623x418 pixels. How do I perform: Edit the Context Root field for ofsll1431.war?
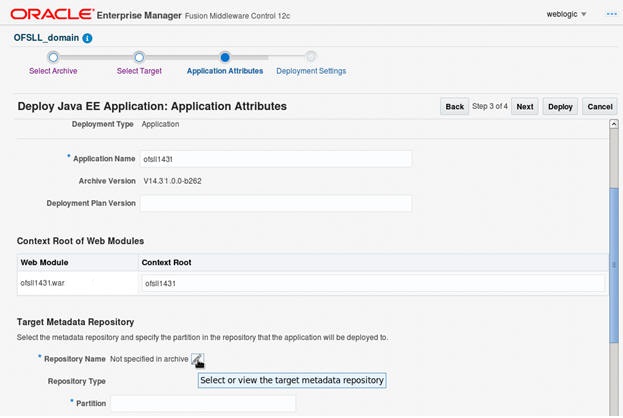click(372, 283)
